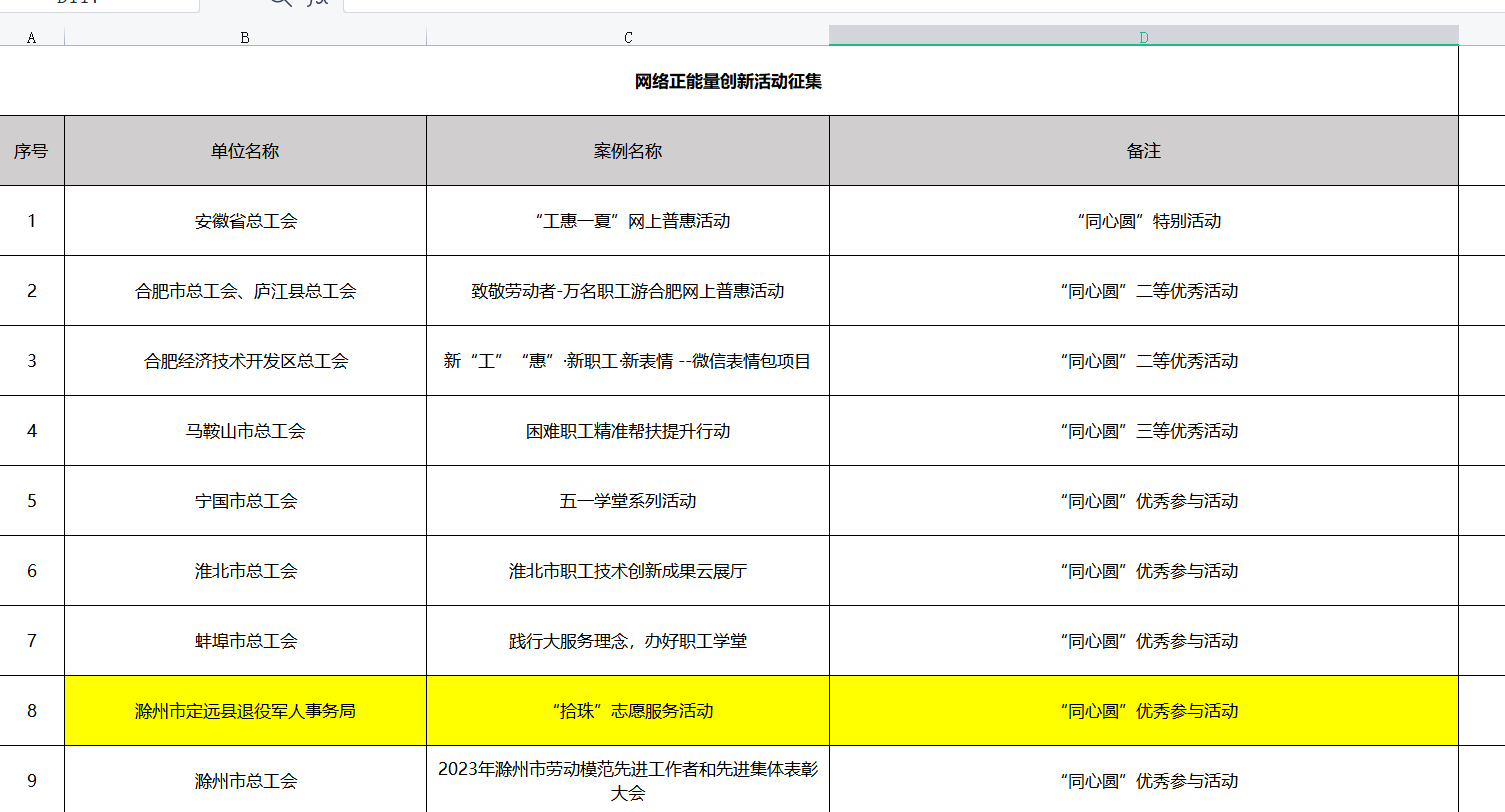Select 优秀参与活动 remark for 宁国市总工会
Screen dimensions: 1505x812
pyautogui.click(x=1144, y=501)
